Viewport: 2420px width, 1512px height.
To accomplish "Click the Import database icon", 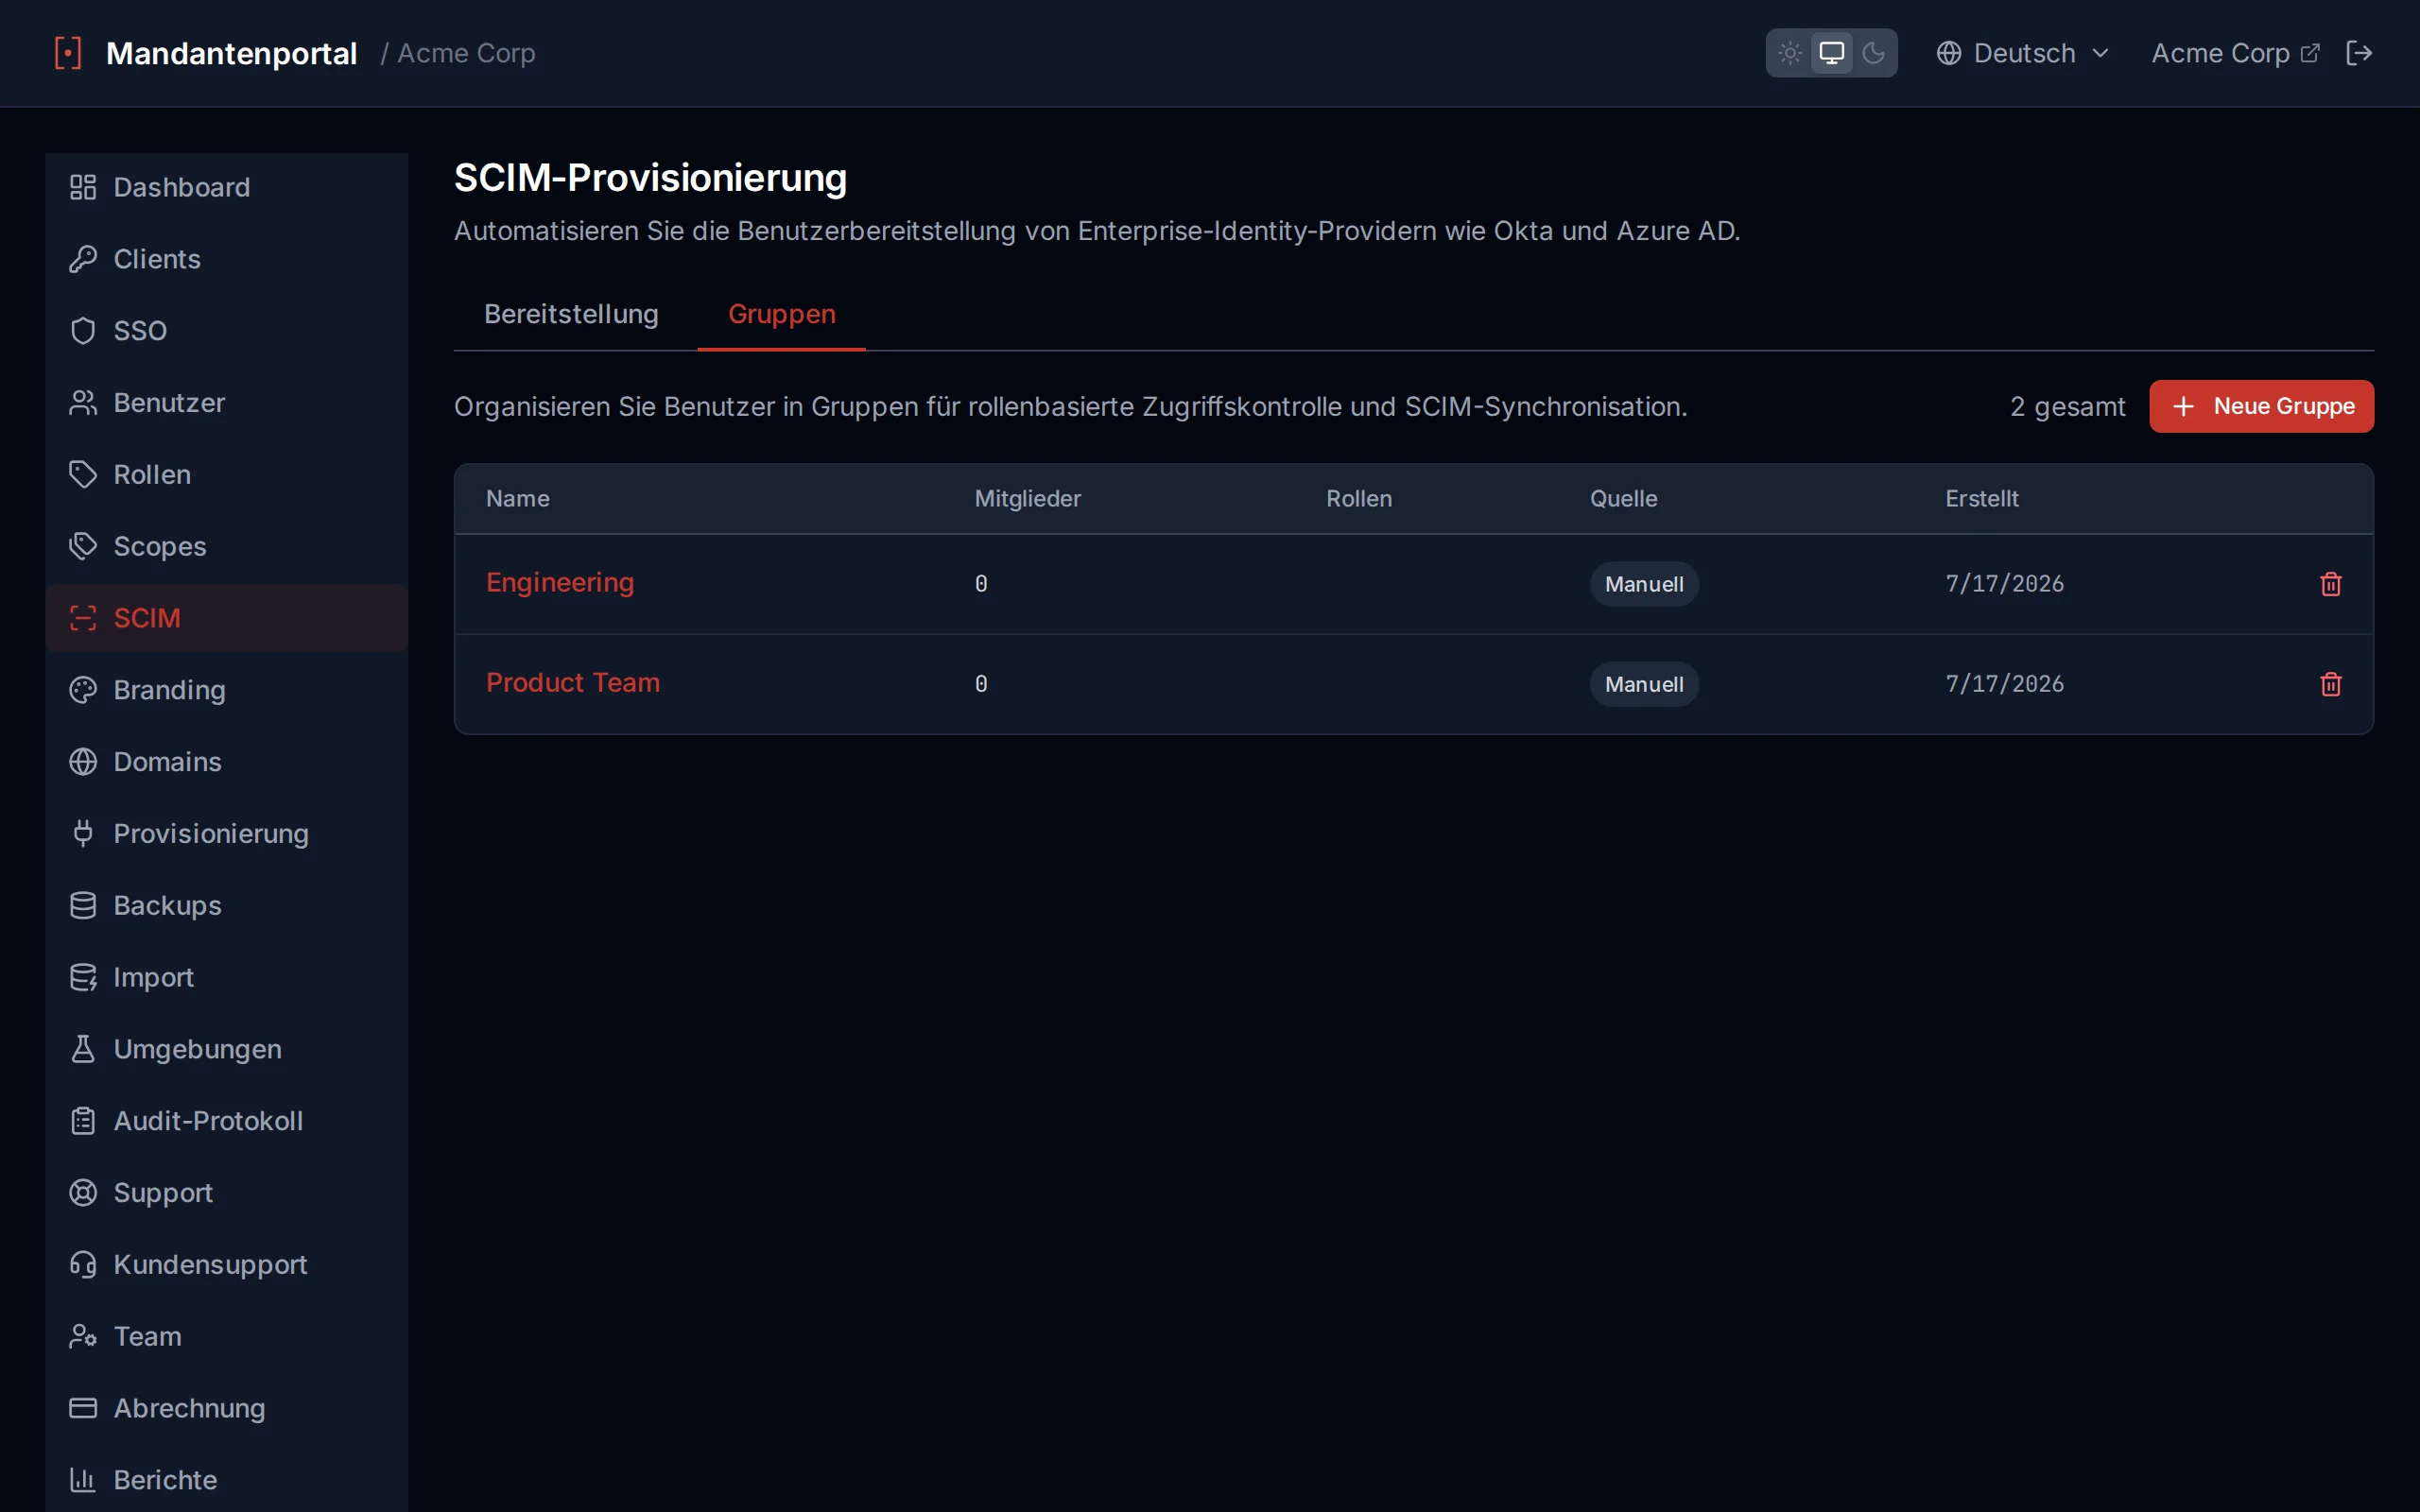I will pyautogui.click(x=83, y=977).
